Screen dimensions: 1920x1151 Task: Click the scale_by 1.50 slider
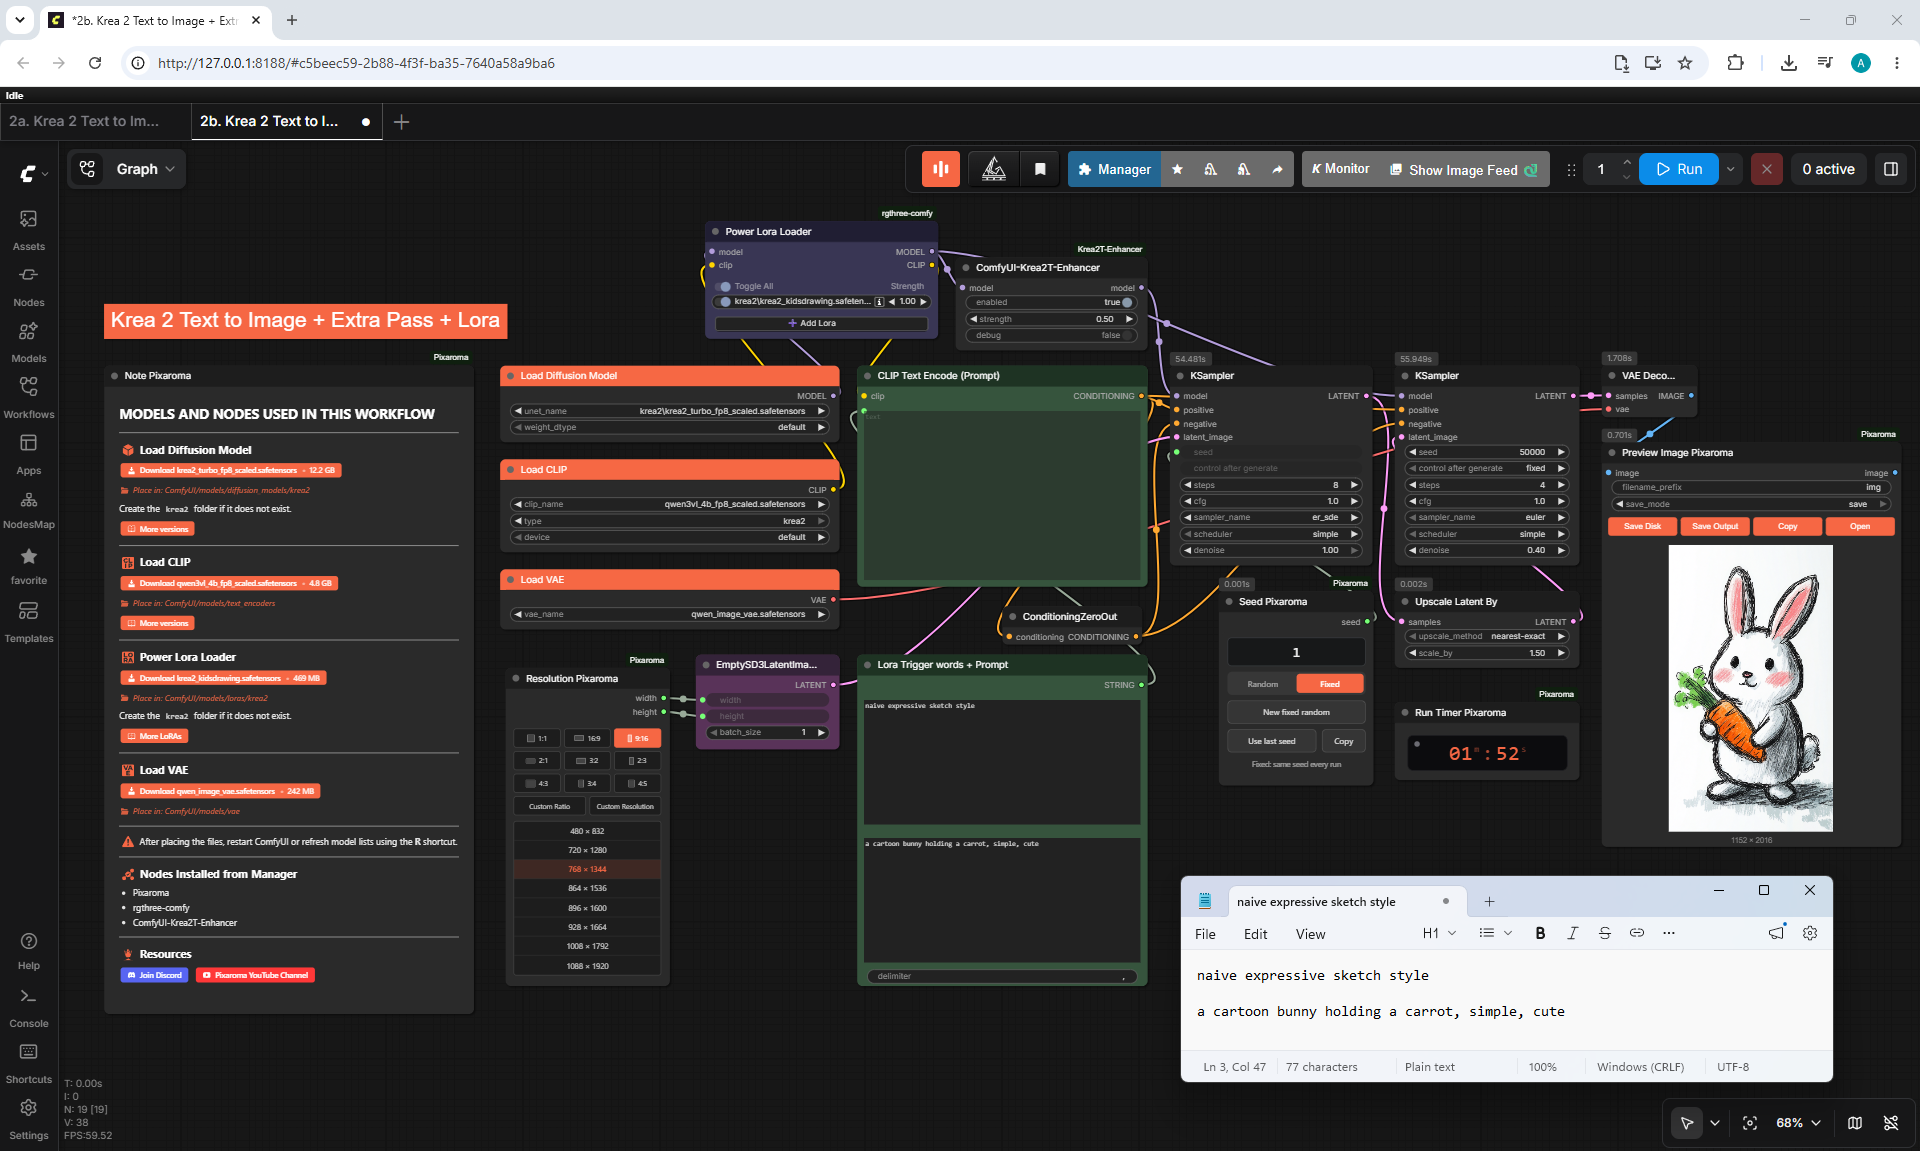click(x=1486, y=653)
